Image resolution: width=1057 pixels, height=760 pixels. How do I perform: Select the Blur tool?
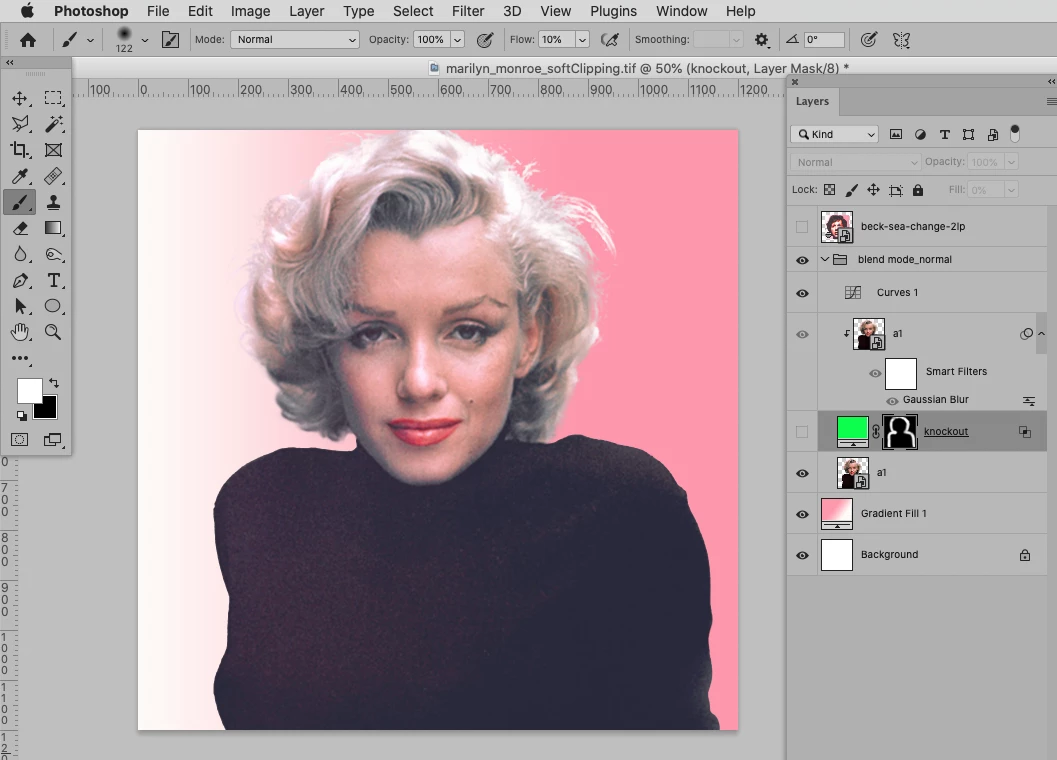20,254
